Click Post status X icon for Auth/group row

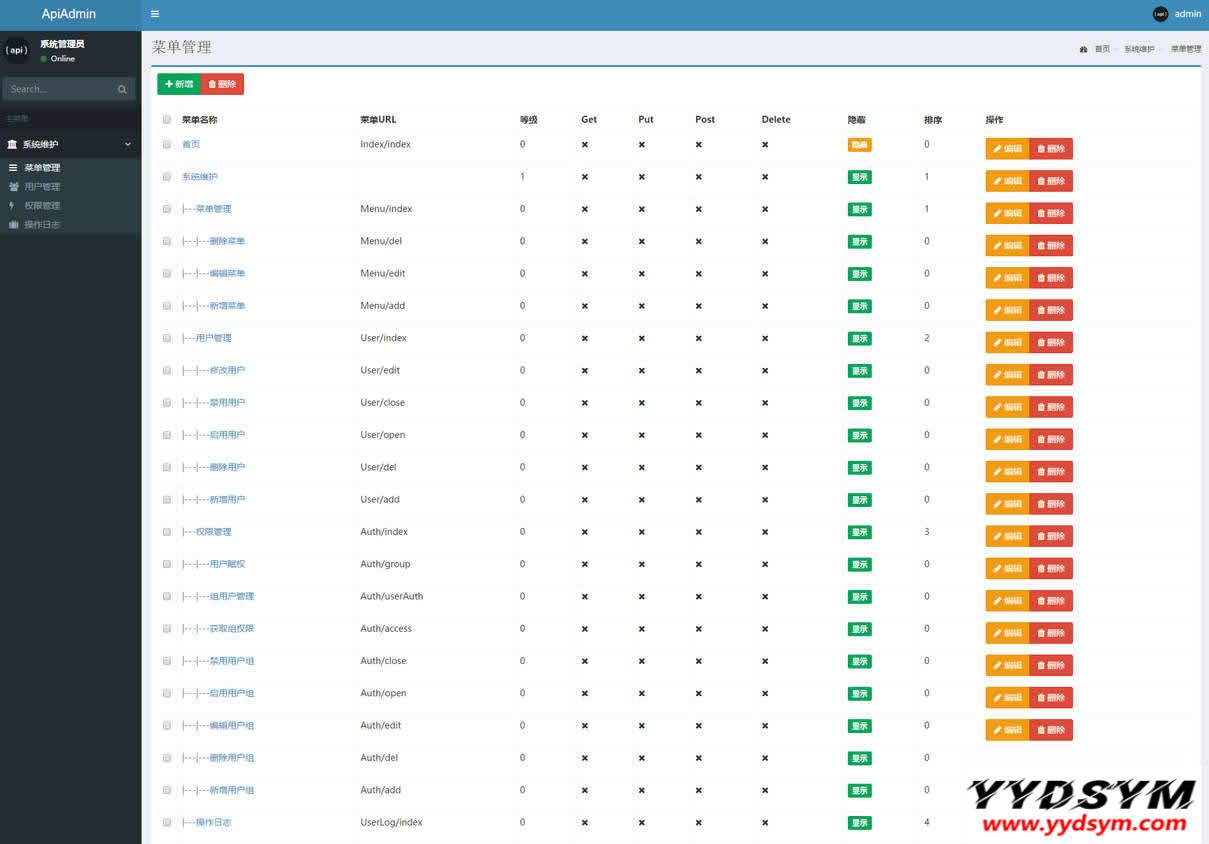[x=699, y=564]
